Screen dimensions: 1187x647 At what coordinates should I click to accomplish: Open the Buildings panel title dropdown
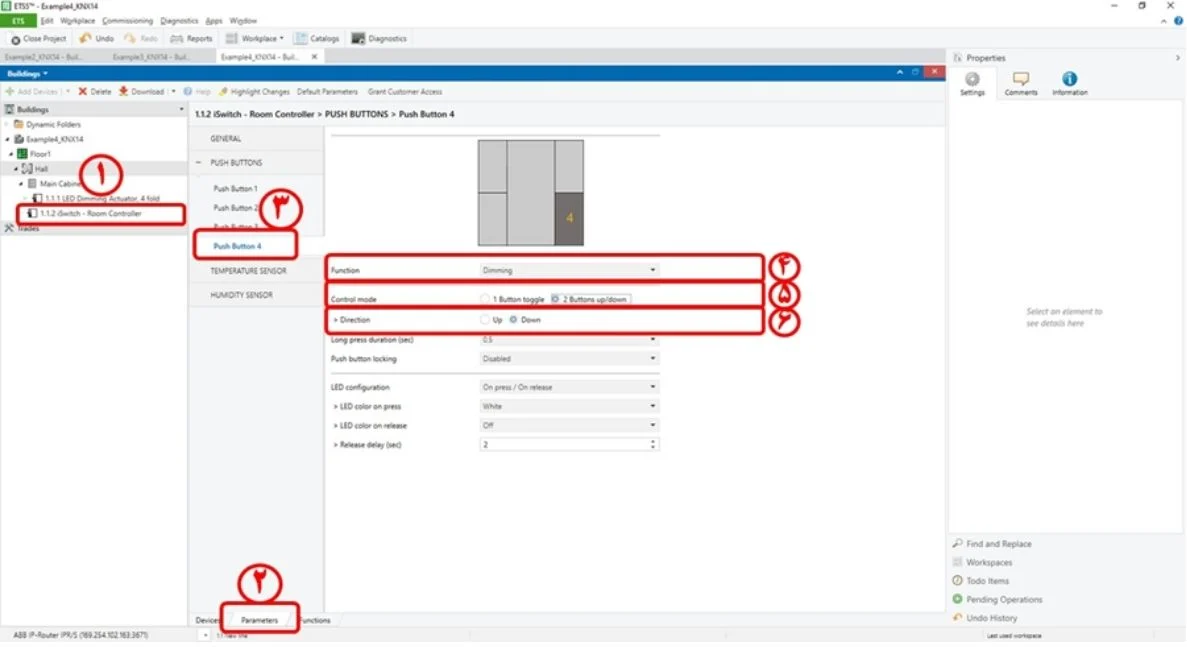pos(45,73)
